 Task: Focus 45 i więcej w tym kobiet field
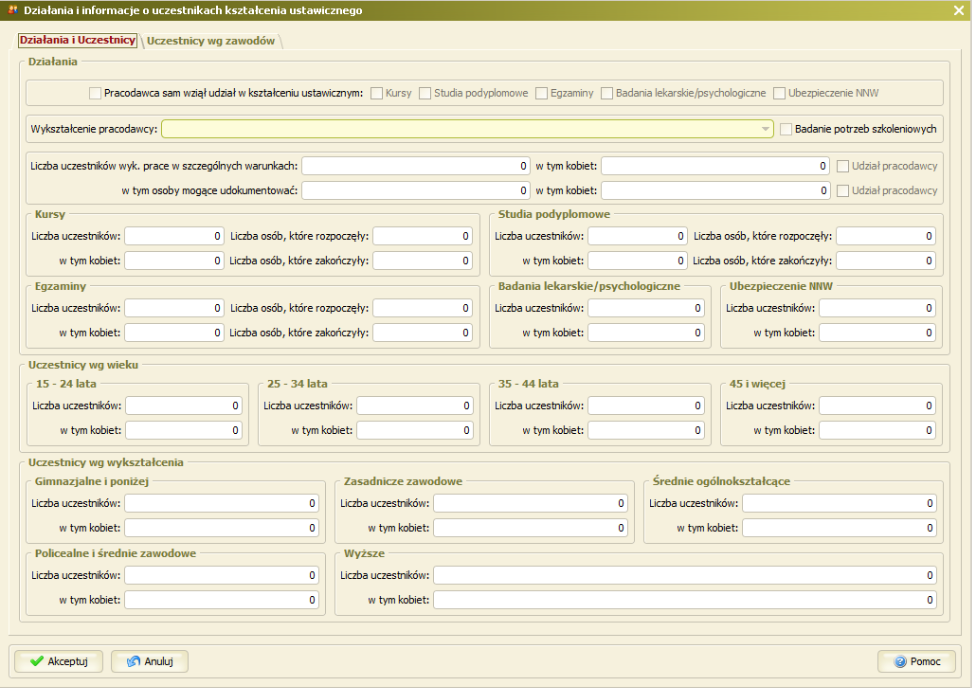[x=877, y=431]
